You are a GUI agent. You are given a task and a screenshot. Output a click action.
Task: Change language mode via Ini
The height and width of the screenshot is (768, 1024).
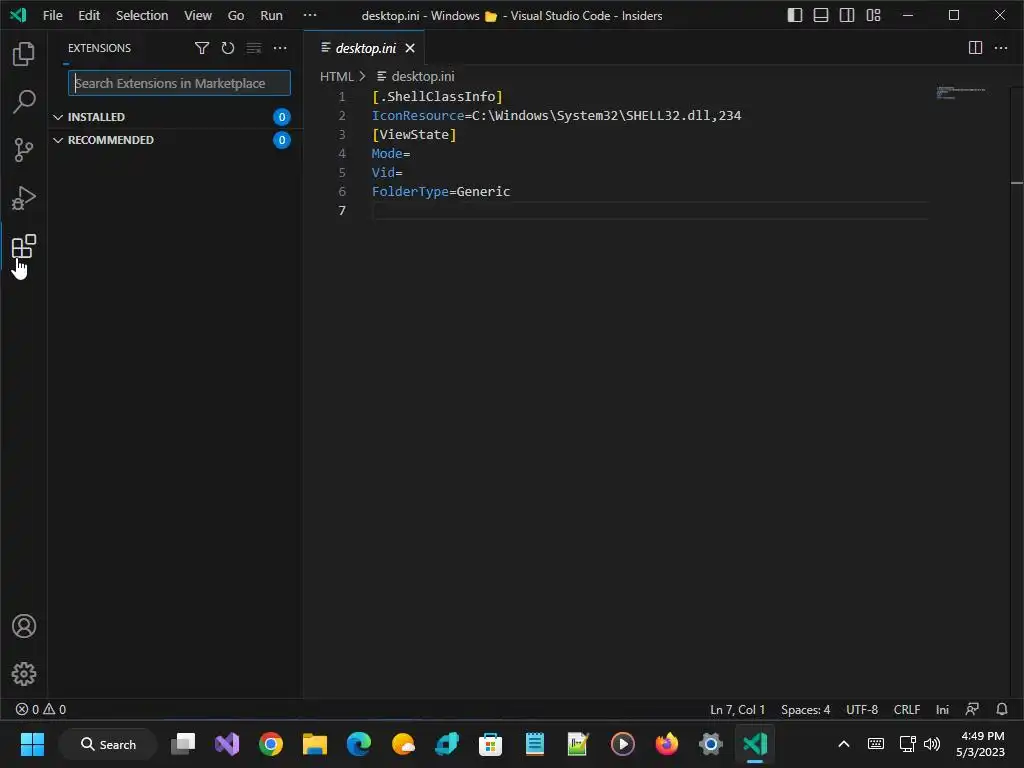(x=942, y=709)
